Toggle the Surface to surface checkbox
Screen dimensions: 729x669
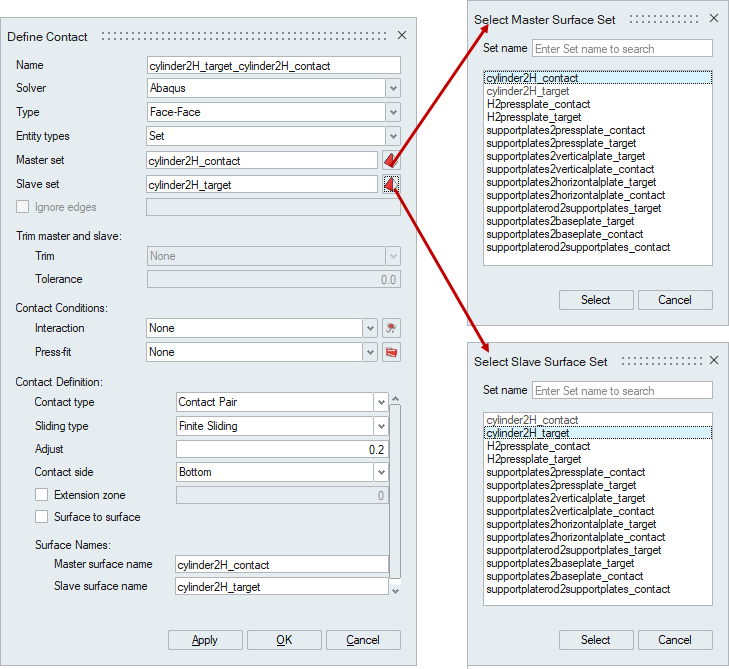pos(42,517)
